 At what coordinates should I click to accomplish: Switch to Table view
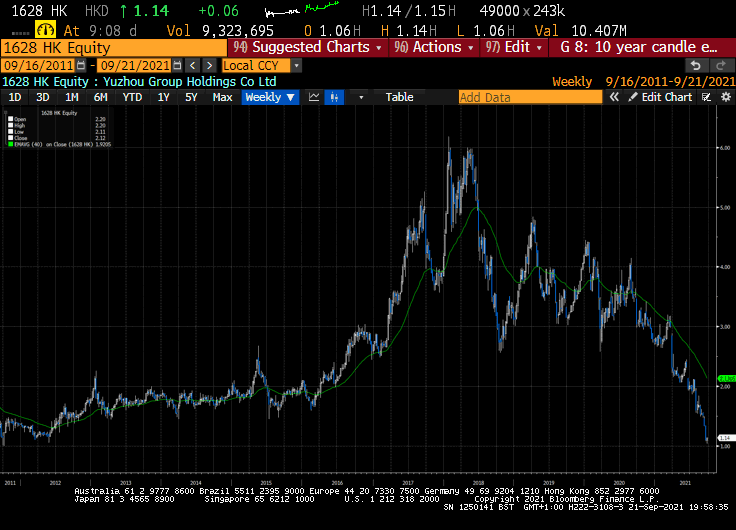coord(399,97)
